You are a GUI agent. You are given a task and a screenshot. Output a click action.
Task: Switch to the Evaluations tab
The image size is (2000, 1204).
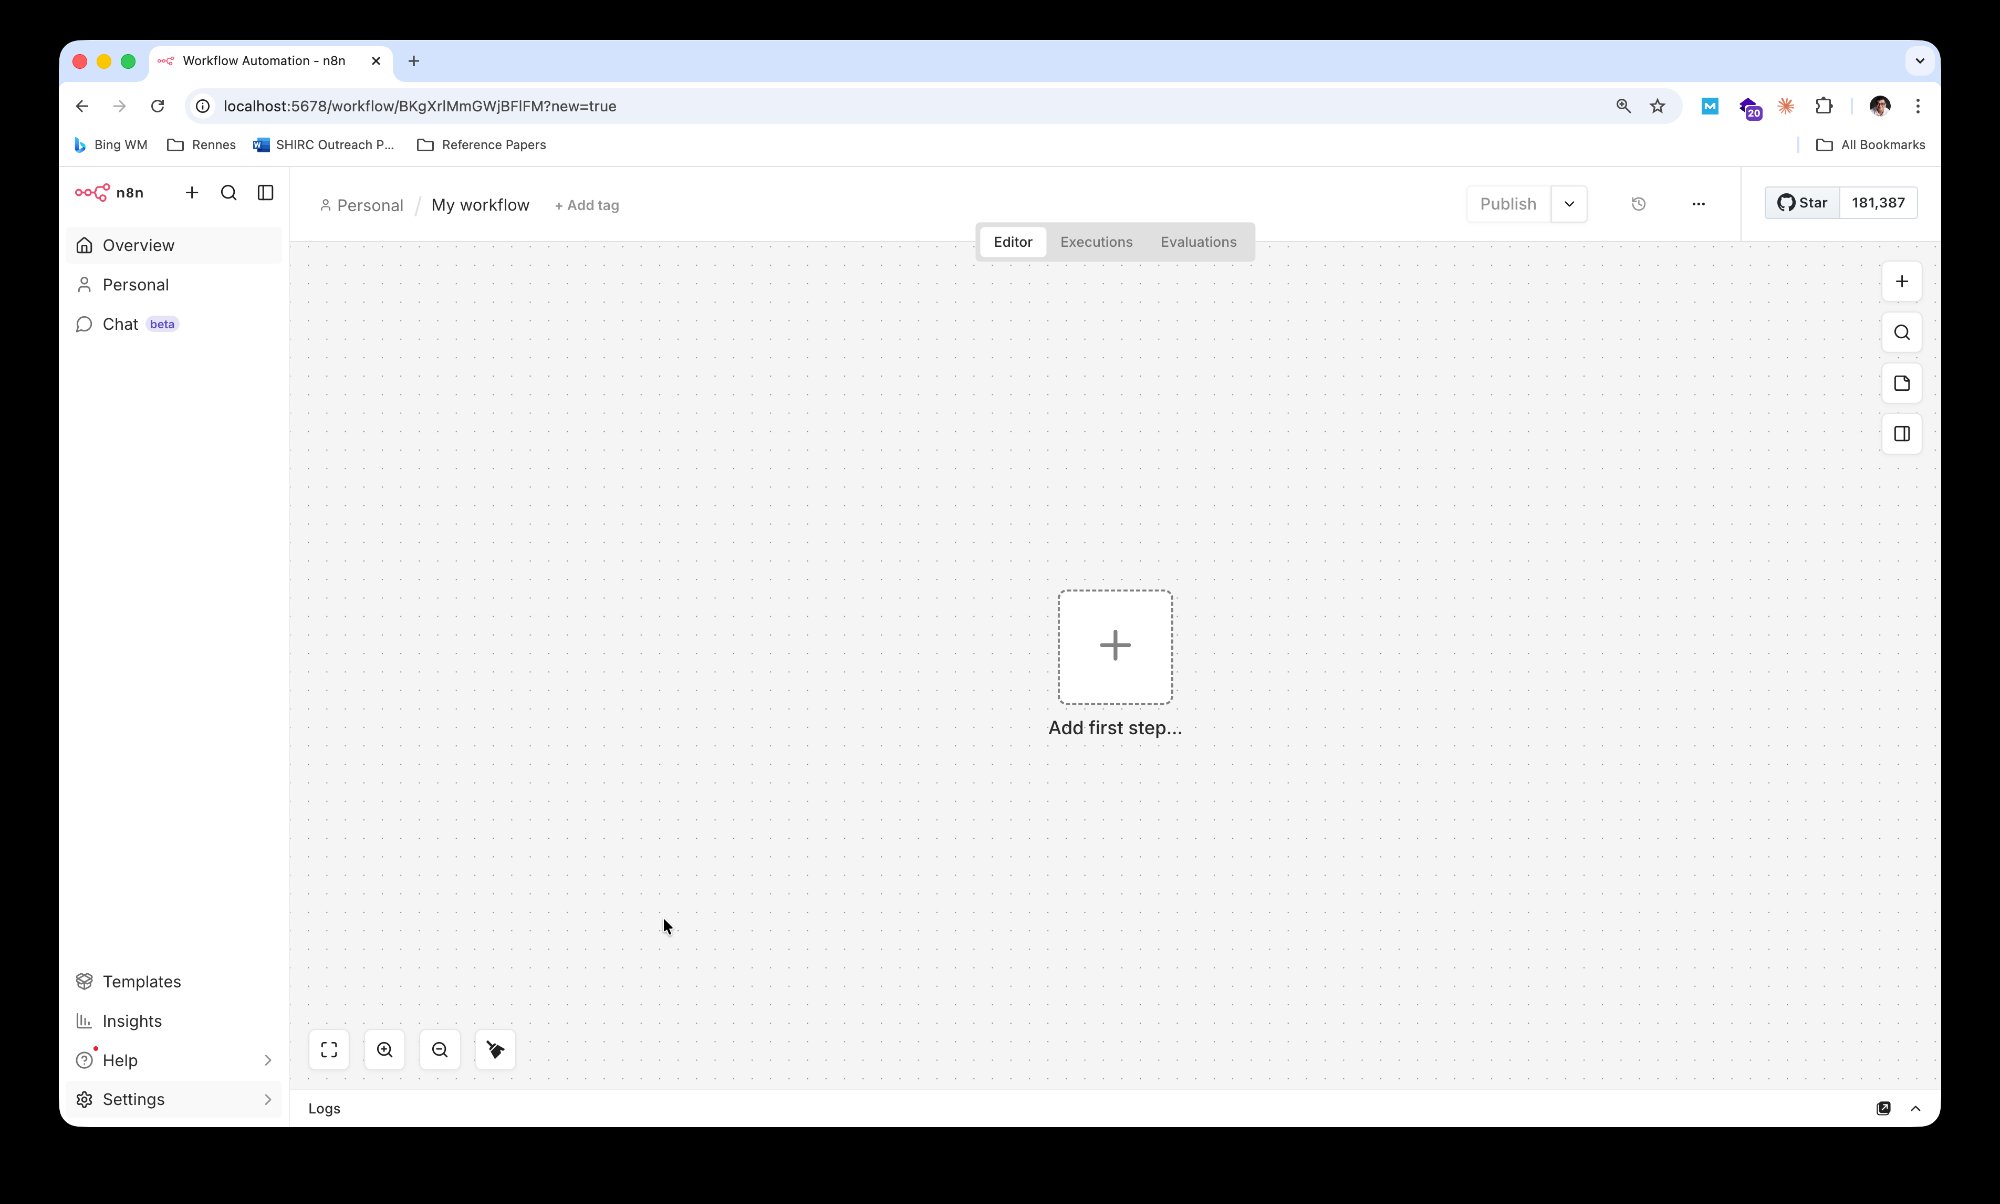1198,241
